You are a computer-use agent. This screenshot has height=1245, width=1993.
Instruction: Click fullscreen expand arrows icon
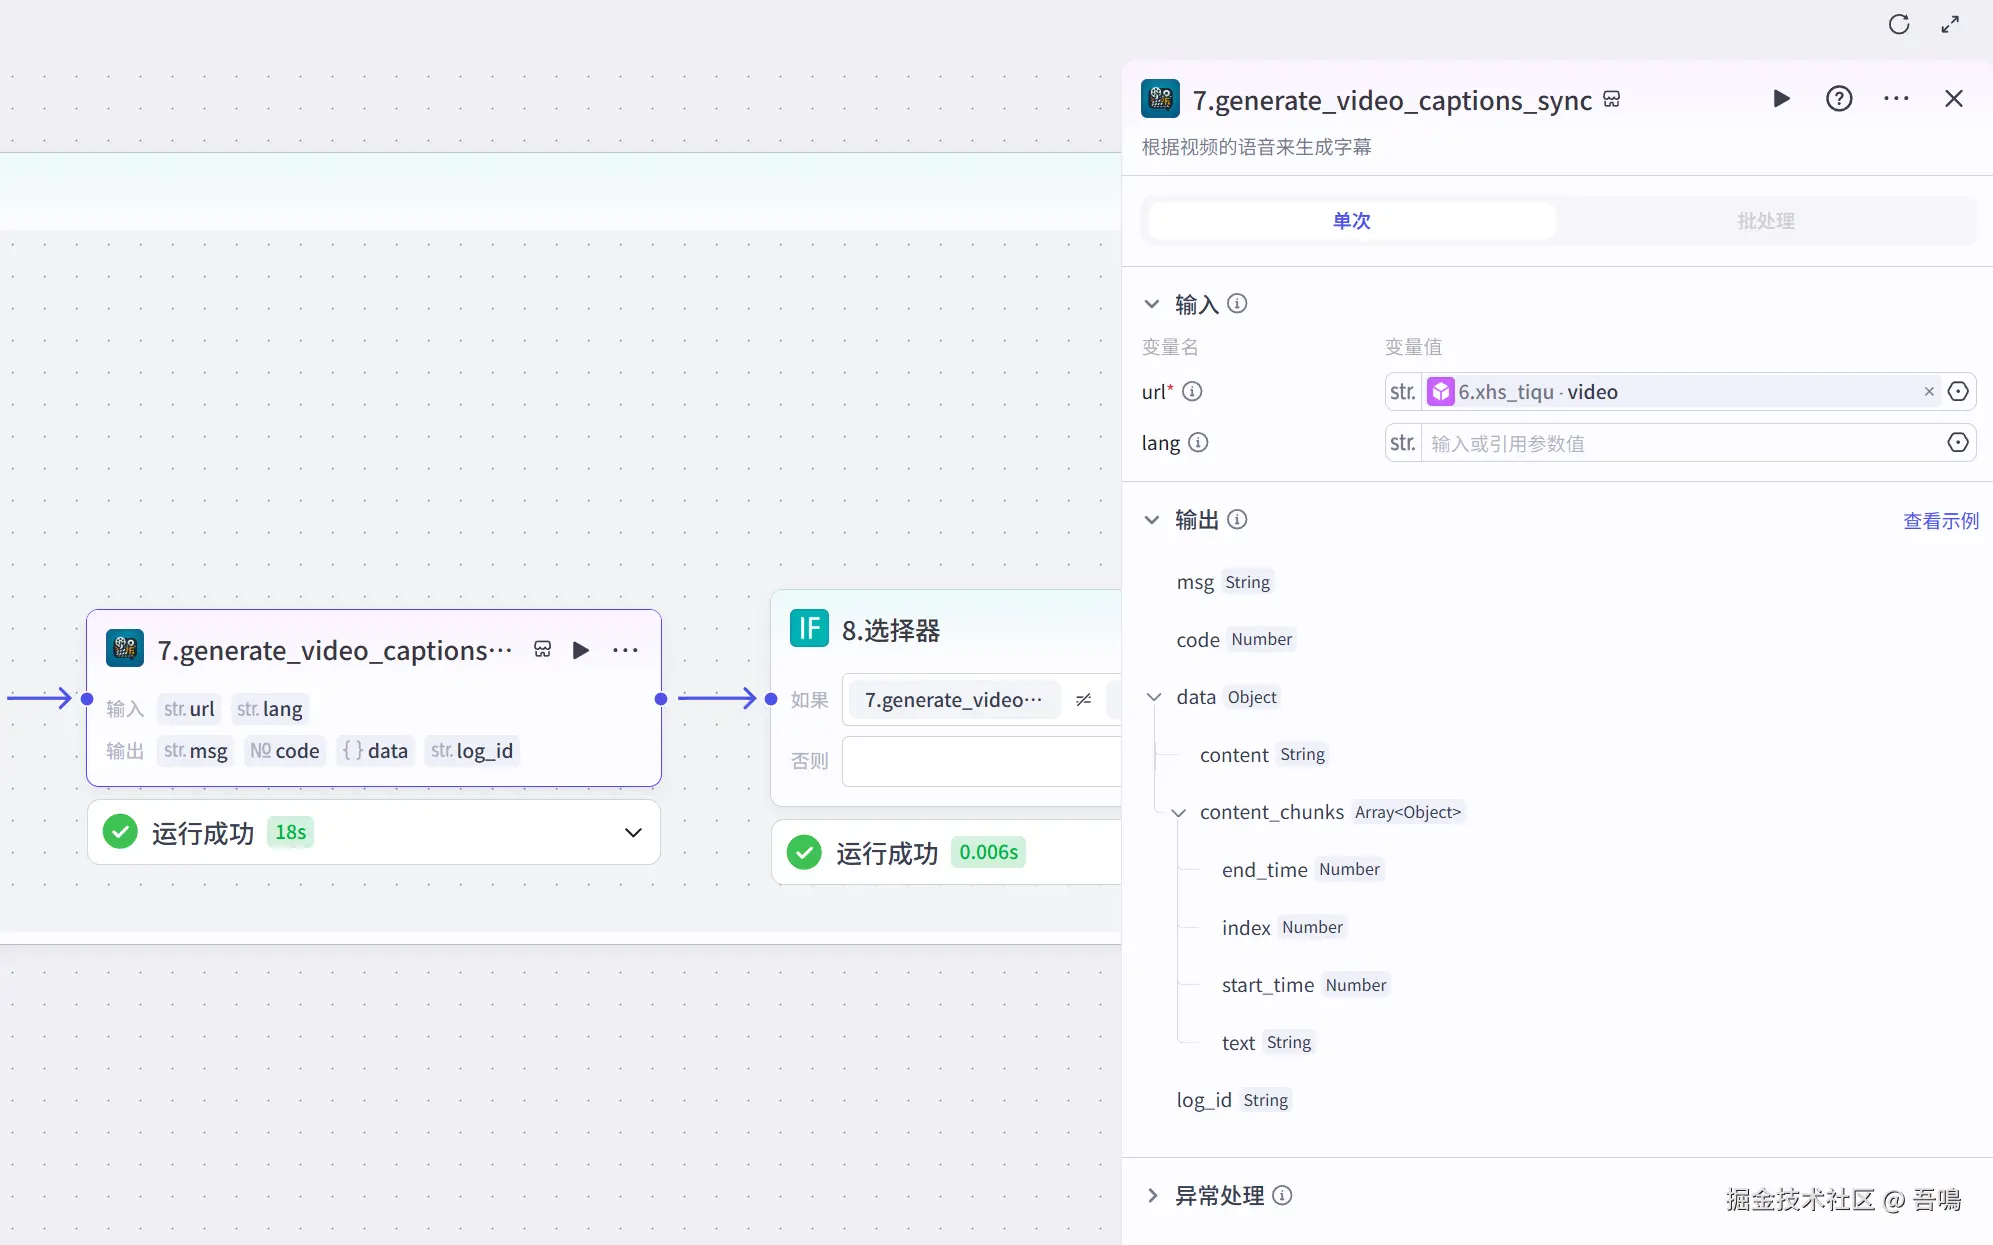pos(1950,25)
